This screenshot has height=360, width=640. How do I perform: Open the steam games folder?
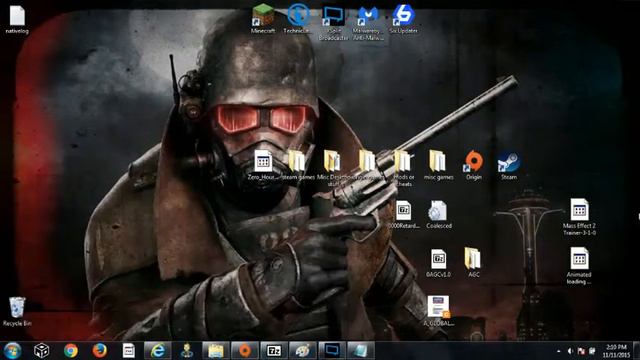coord(298,165)
